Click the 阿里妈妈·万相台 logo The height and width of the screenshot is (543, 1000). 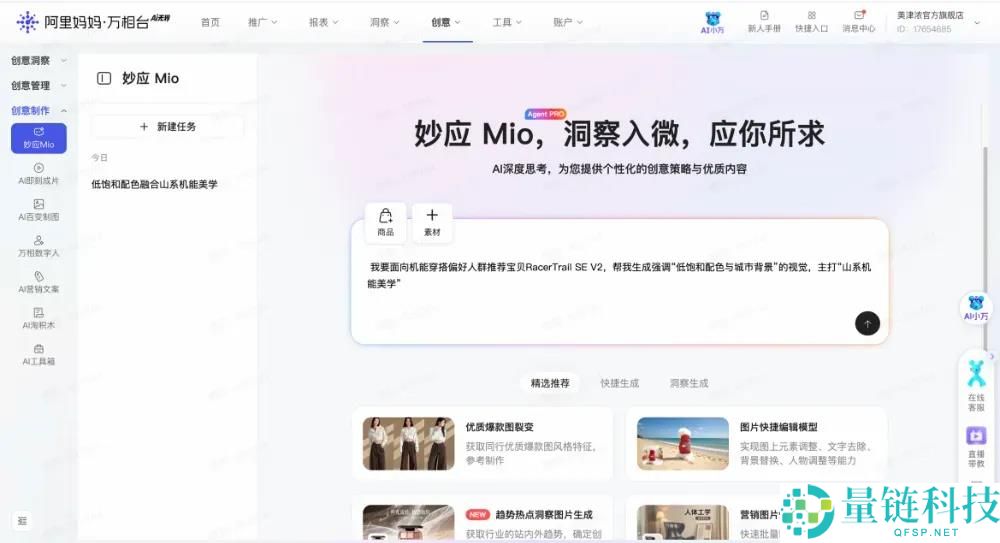coord(93,22)
